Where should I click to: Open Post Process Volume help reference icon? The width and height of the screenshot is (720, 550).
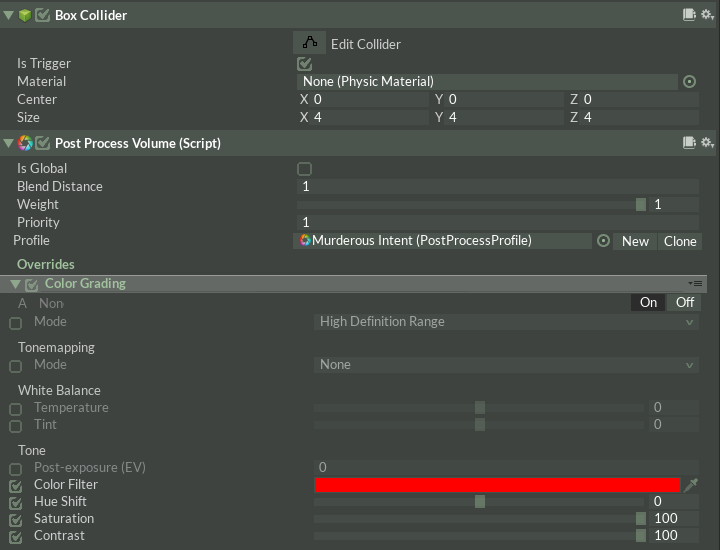(x=689, y=143)
